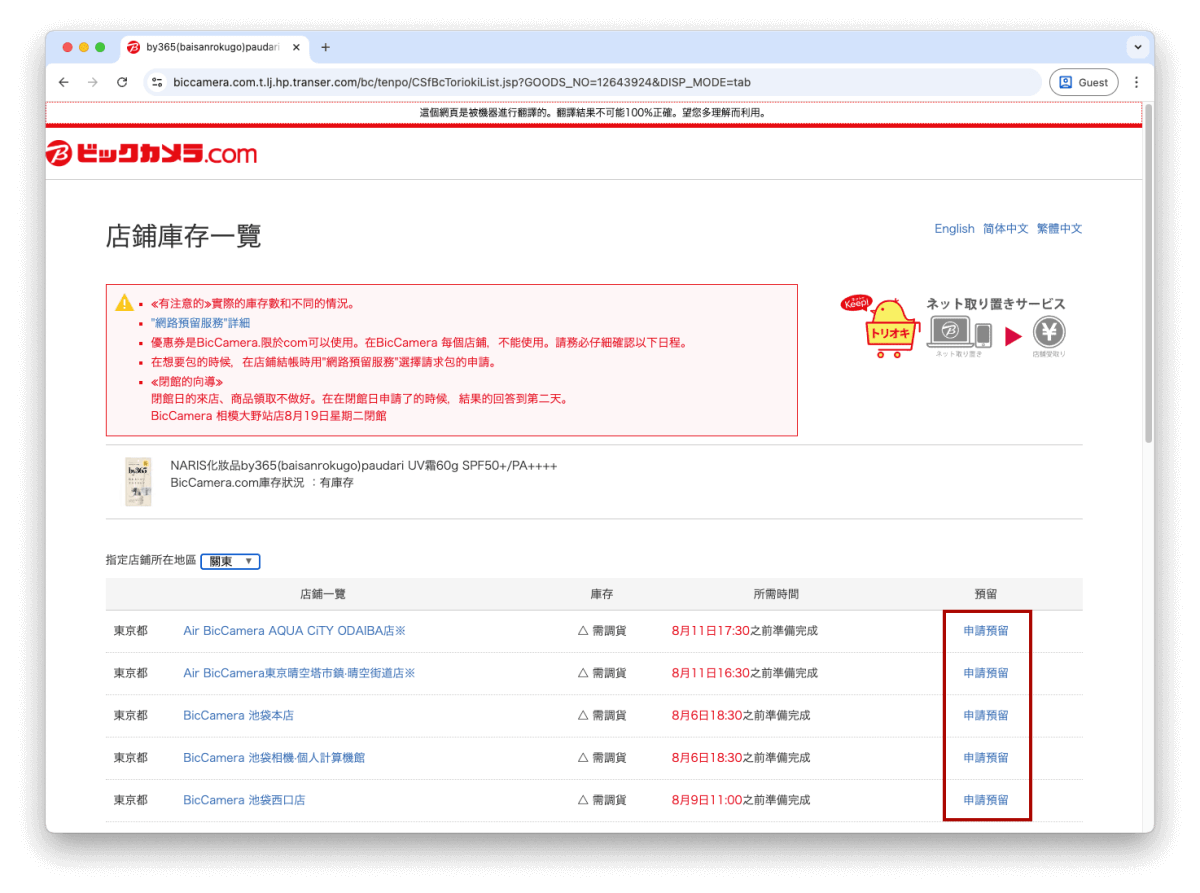Click the BicCamera.com logo
1200x893 pixels.
[x=151, y=153]
